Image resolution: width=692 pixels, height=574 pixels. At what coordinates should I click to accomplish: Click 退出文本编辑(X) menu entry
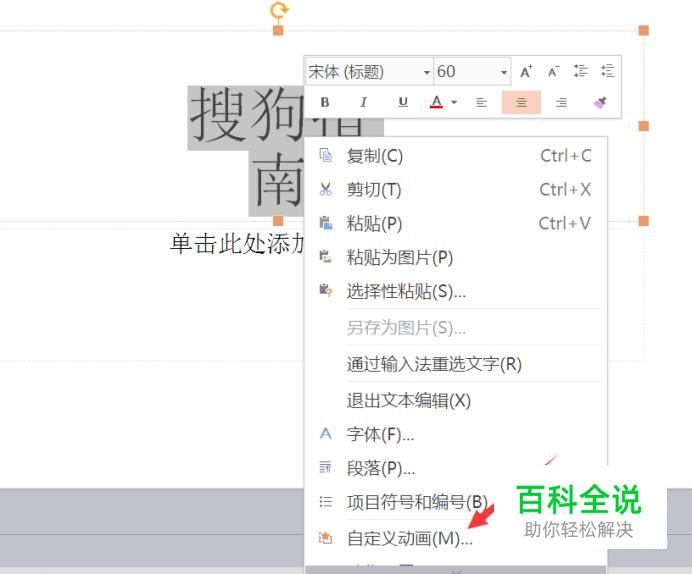click(x=456, y=401)
